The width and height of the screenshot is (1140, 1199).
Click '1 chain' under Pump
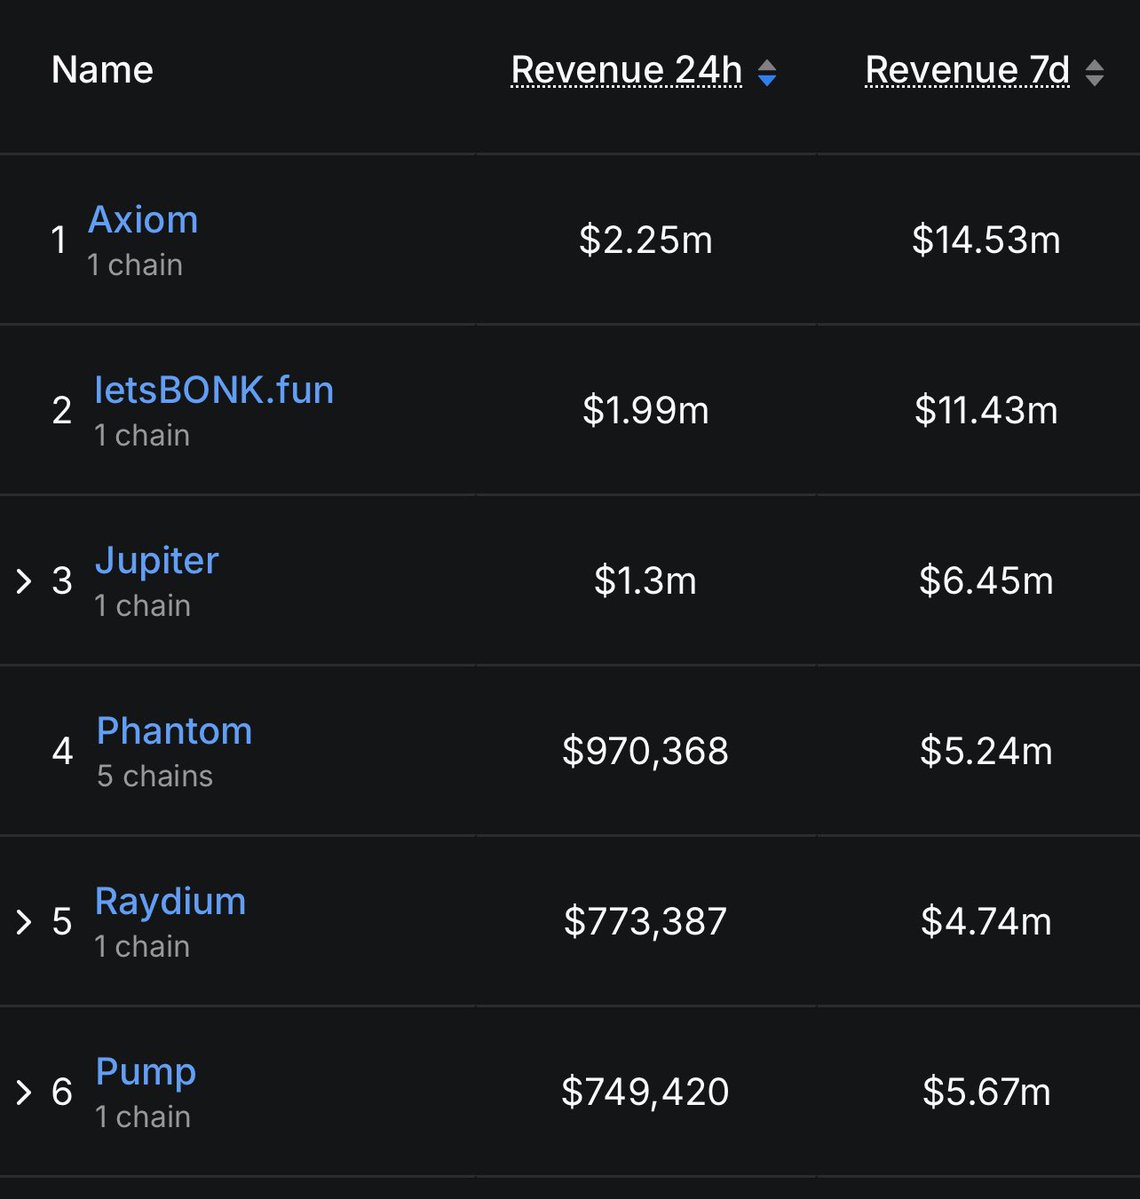tap(143, 1118)
